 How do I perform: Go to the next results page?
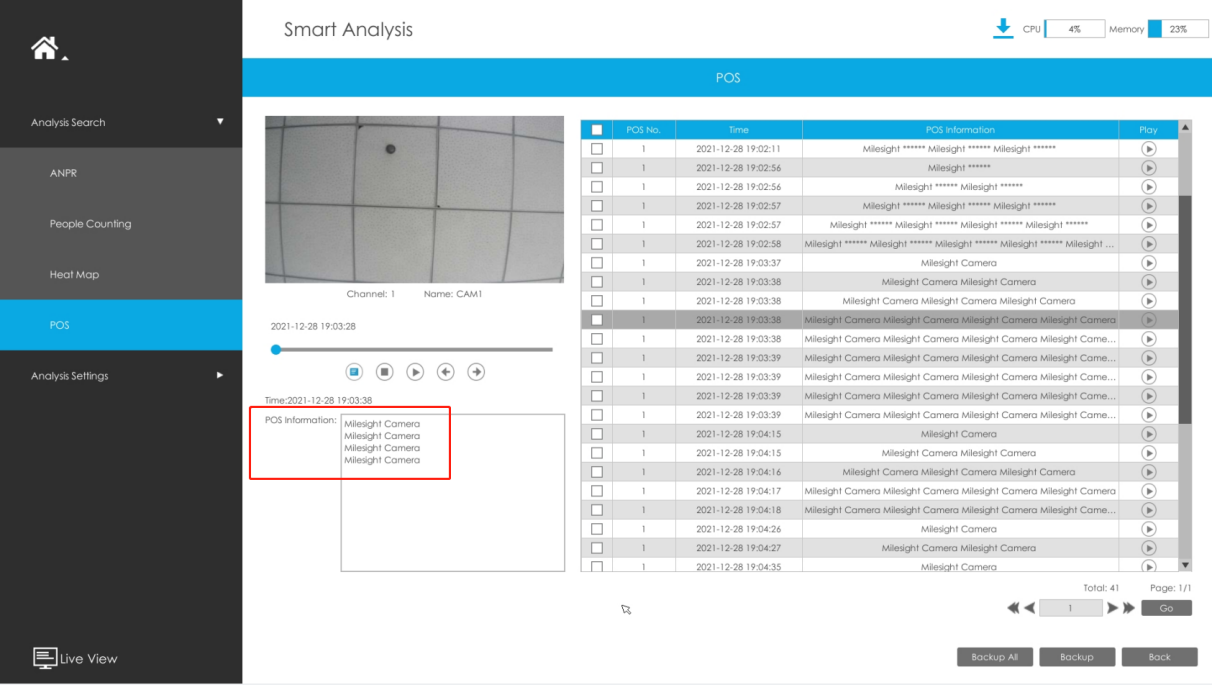coord(1112,608)
